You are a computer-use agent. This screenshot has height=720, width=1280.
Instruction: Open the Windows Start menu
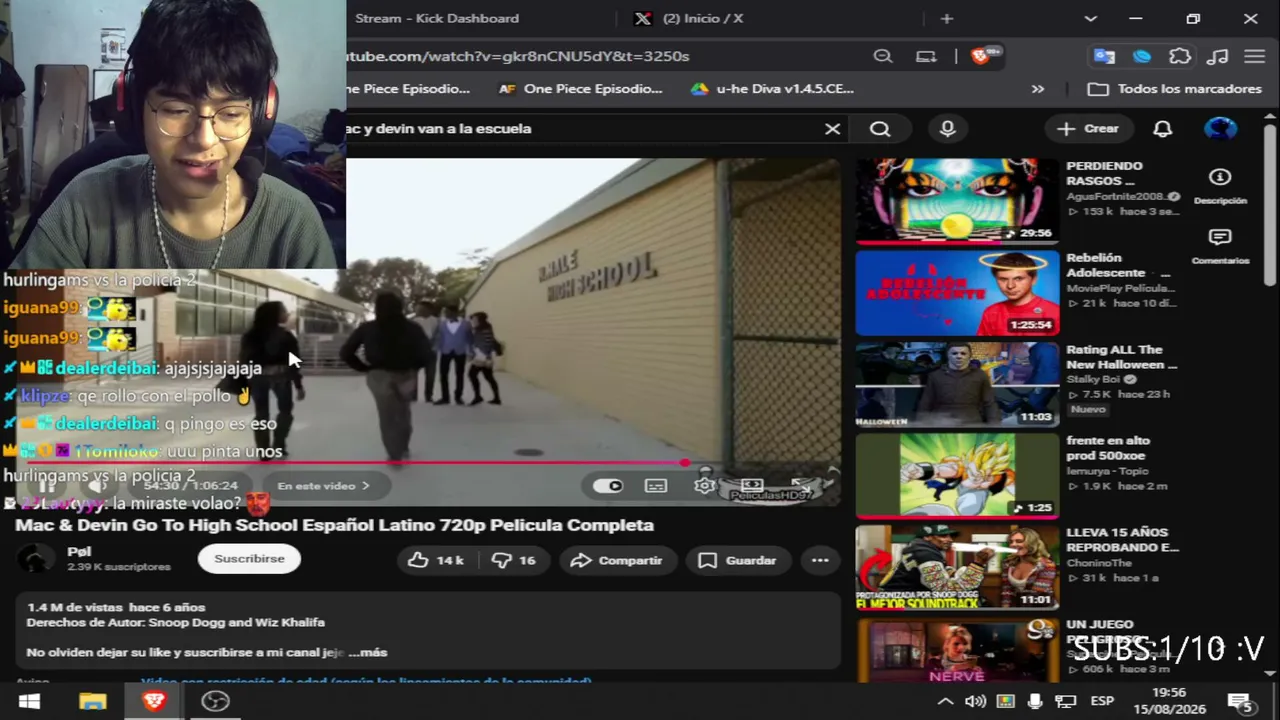(29, 701)
